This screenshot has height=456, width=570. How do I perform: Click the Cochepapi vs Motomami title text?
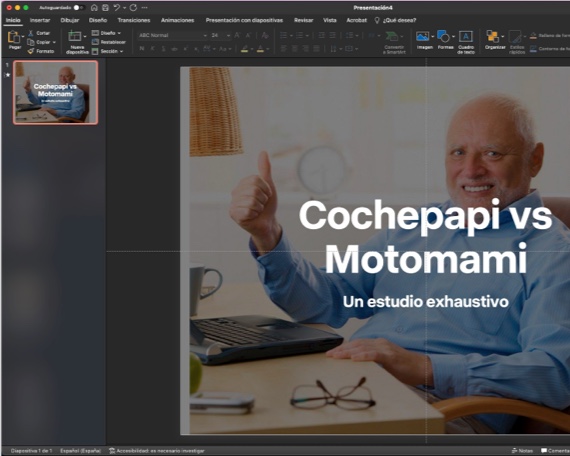point(426,237)
